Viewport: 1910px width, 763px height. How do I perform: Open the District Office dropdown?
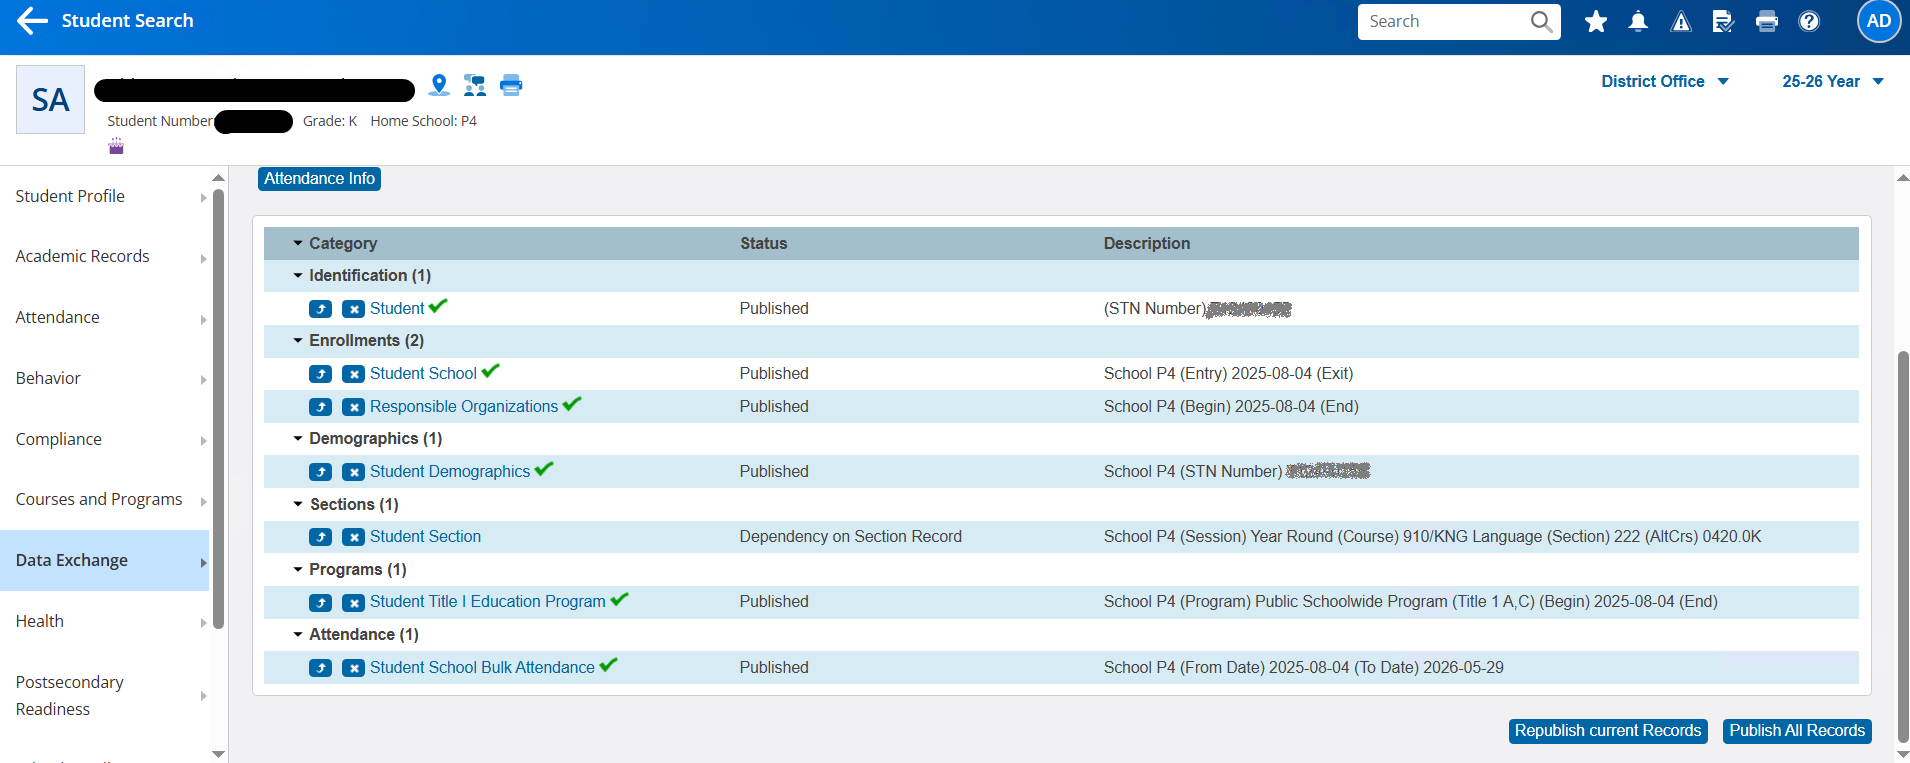pyautogui.click(x=1664, y=82)
